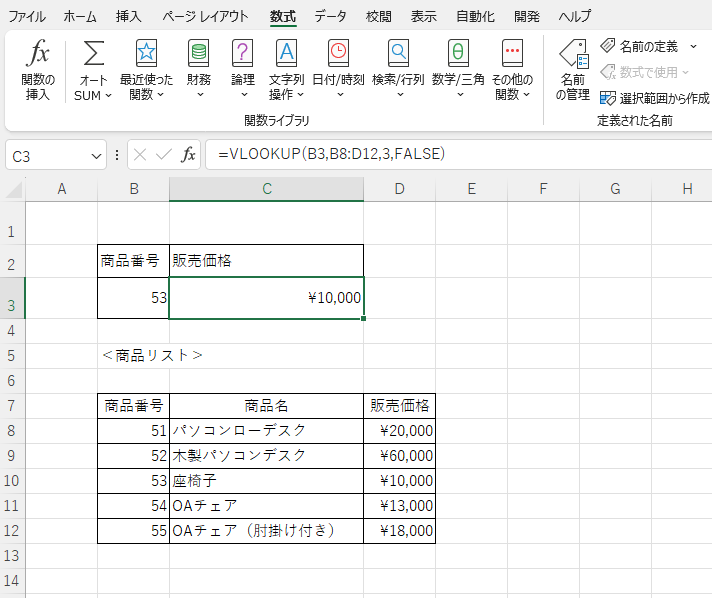Click the オートSUM sigma icon
712x598 pixels.
[94, 53]
